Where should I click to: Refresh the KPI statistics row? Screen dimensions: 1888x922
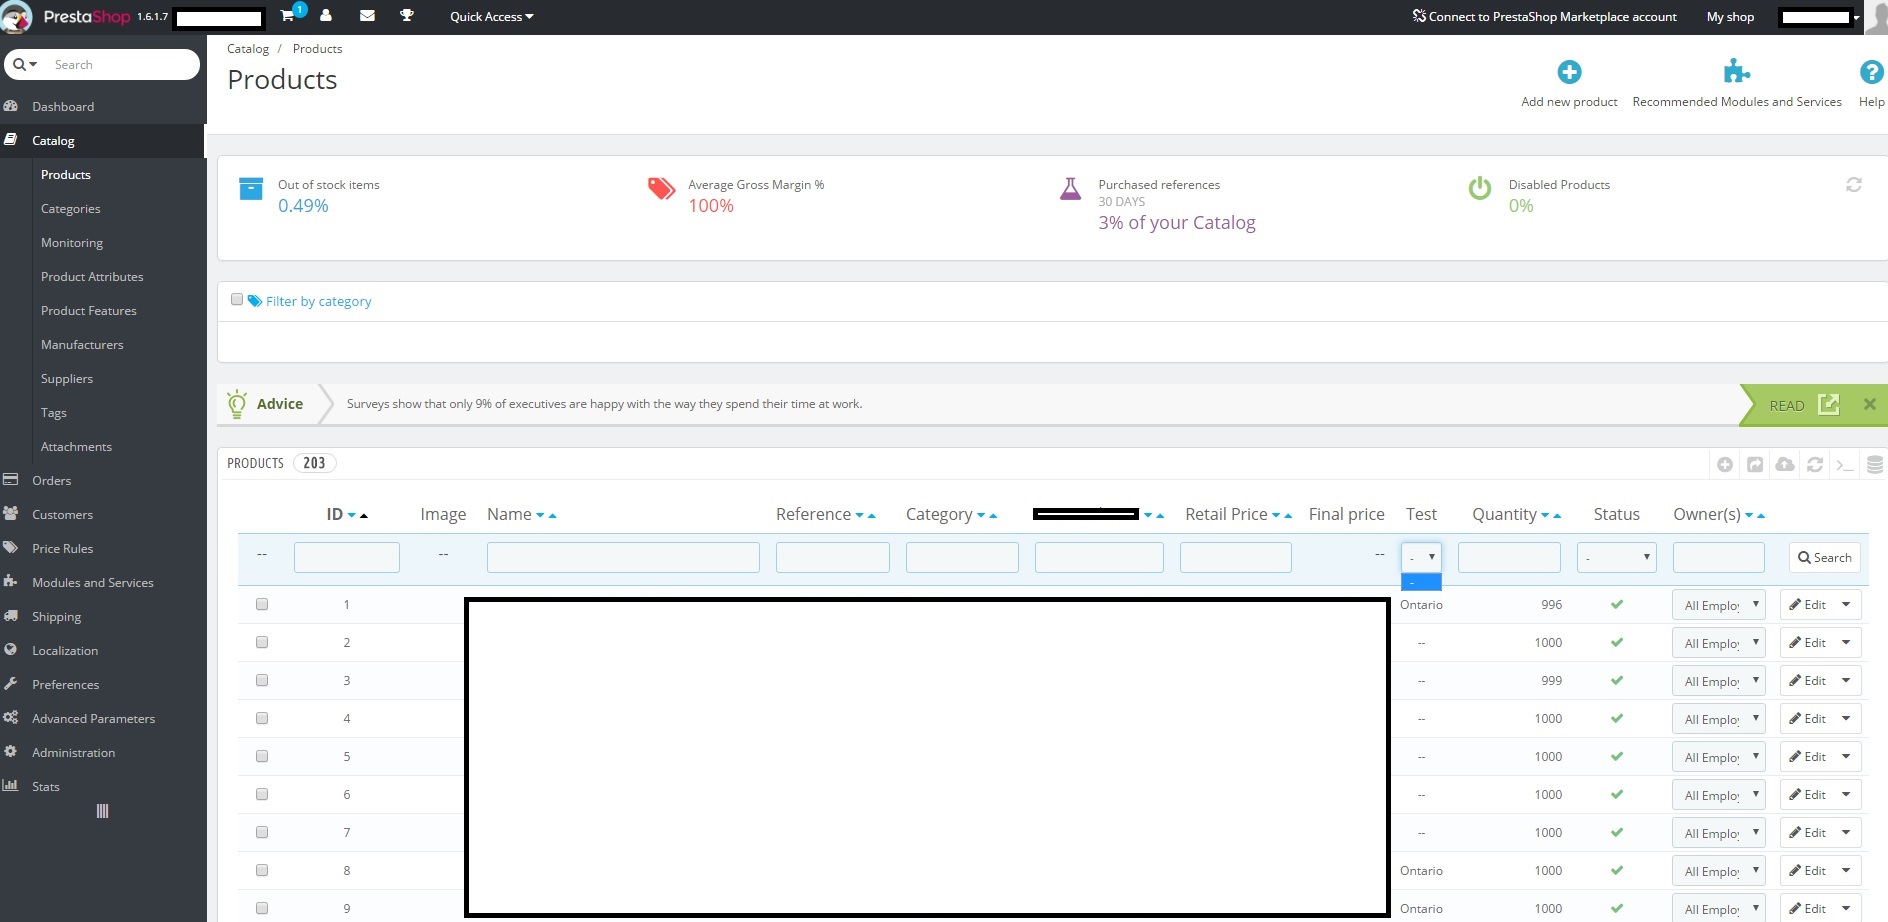coord(1853,185)
